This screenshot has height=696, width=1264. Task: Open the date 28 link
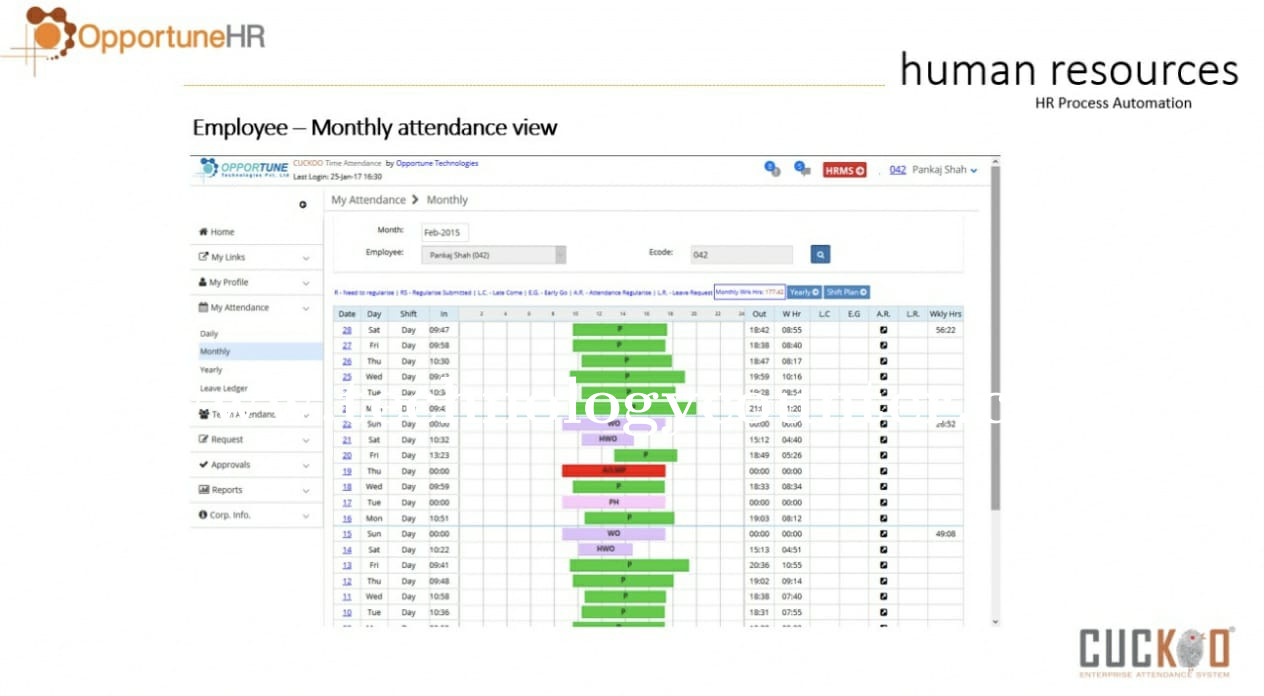(x=347, y=330)
